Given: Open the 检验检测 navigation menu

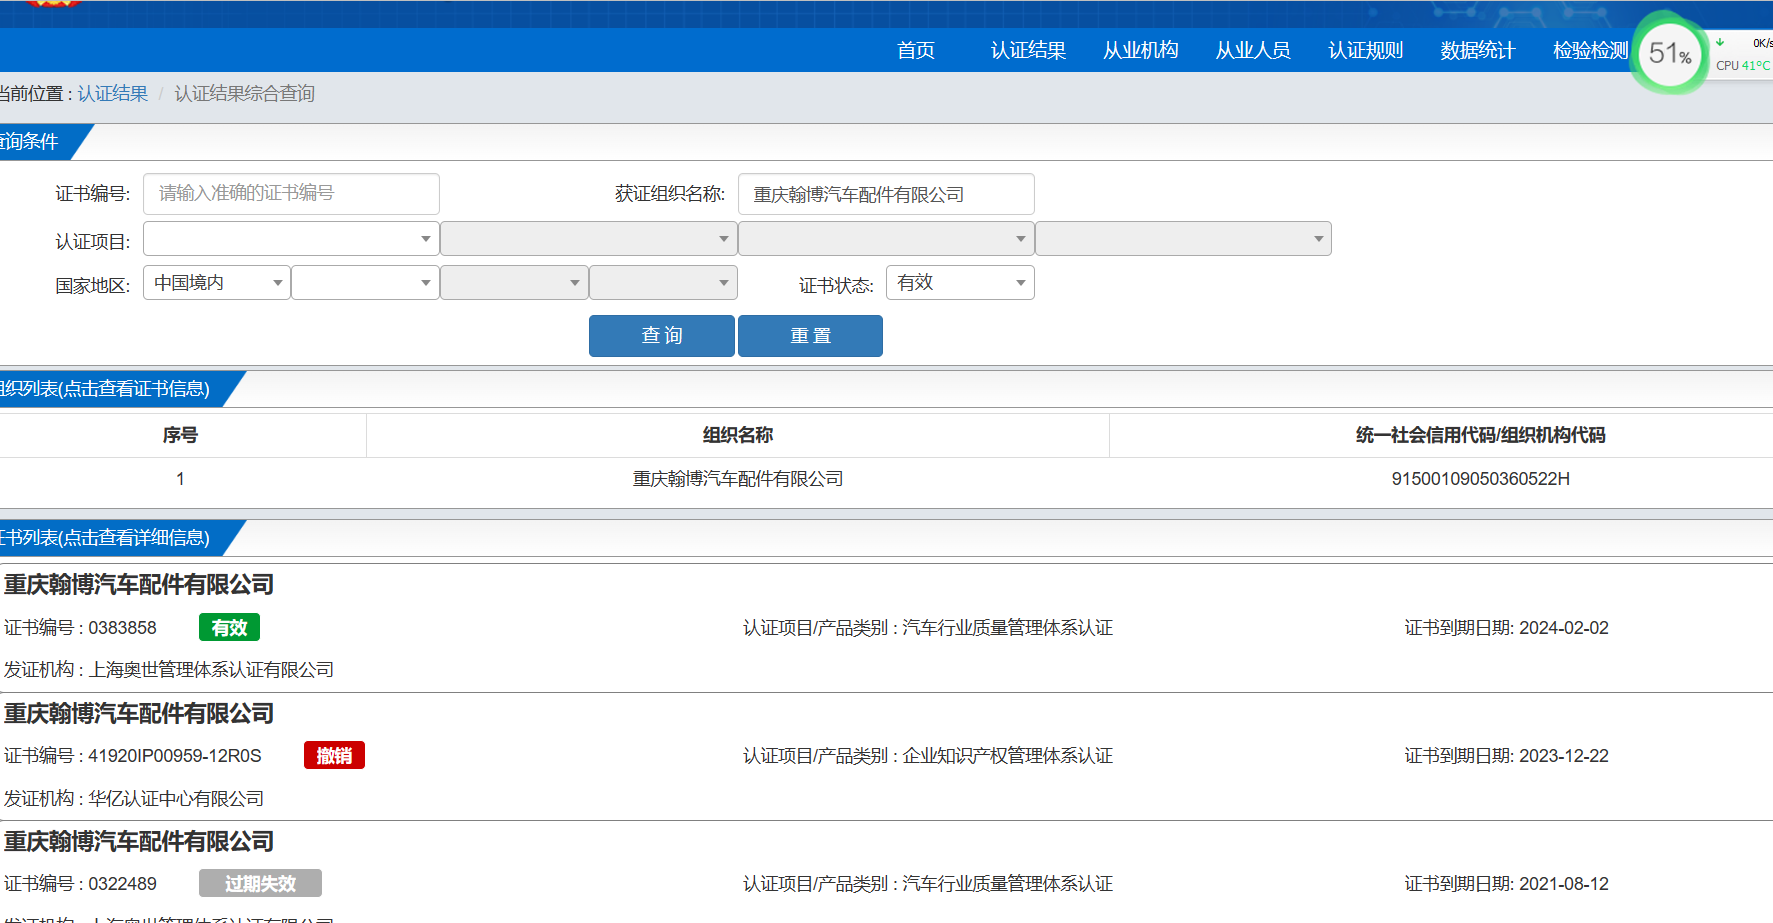Looking at the screenshot, I should point(1590,50).
